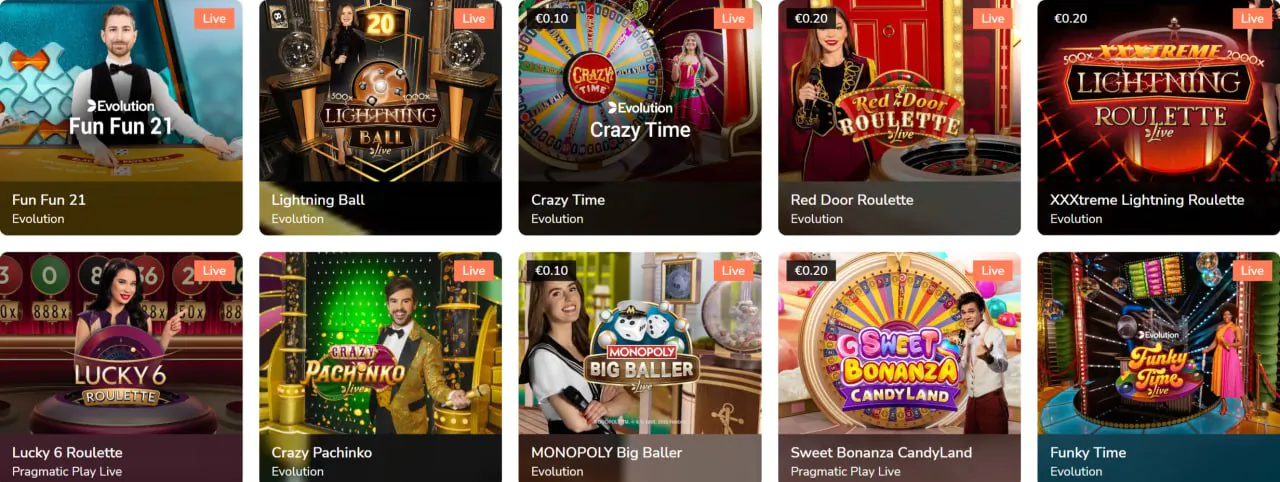Click the Live badge on Fun Fun 21
This screenshot has width=1280, height=482.
click(214, 18)
